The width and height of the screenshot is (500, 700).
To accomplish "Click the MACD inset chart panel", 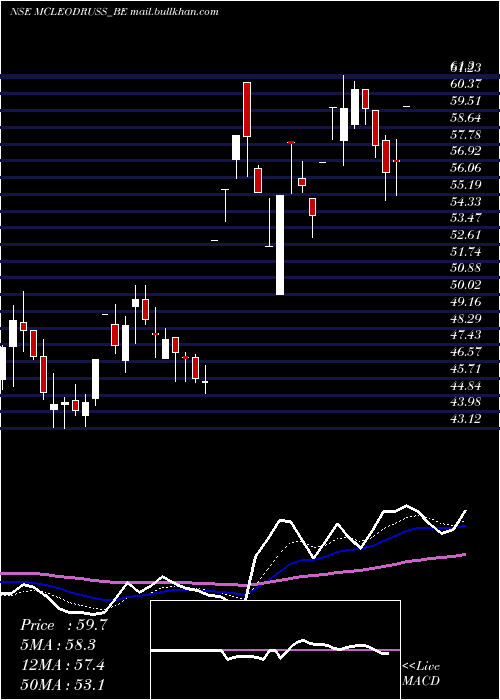I will coord(275,650).
